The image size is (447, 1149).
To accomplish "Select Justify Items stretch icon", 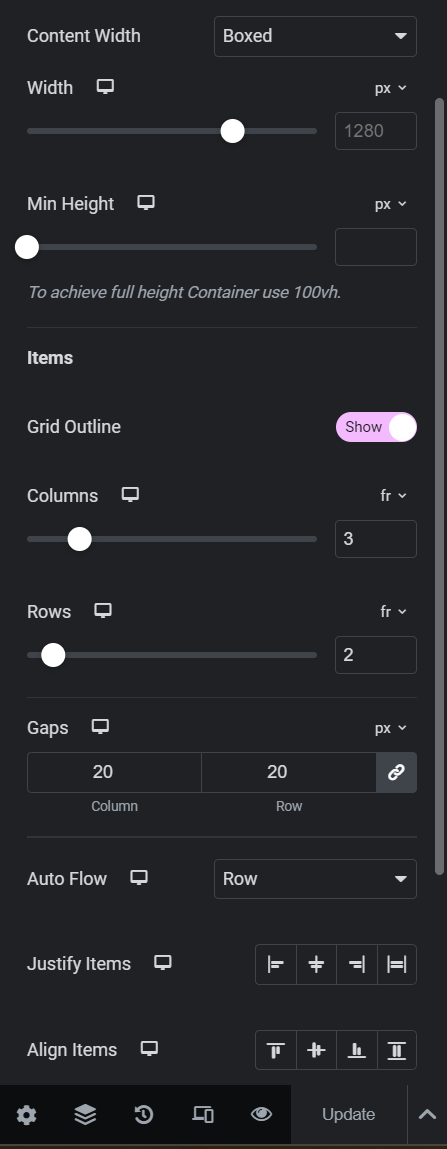I will coord(396,964).
